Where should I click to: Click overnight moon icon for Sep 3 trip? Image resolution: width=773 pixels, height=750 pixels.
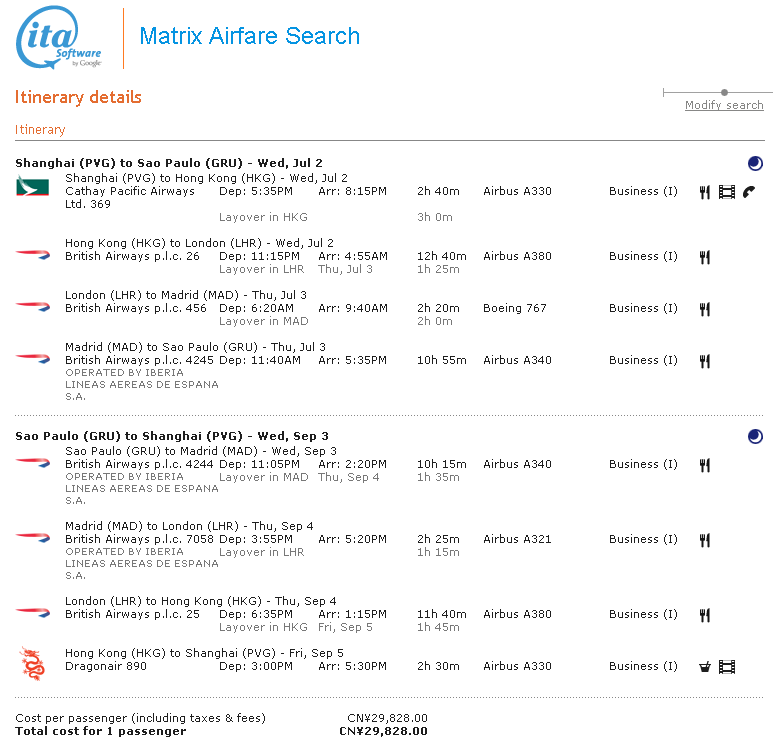coord(755,436)
